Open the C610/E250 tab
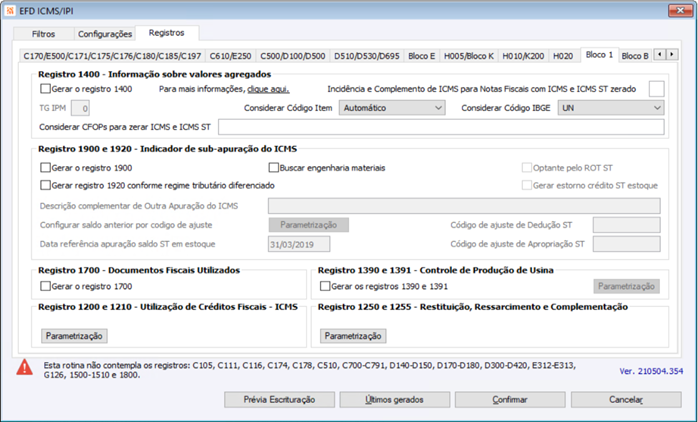The height and width of the screenshot is (422, 698). (231, 56)
